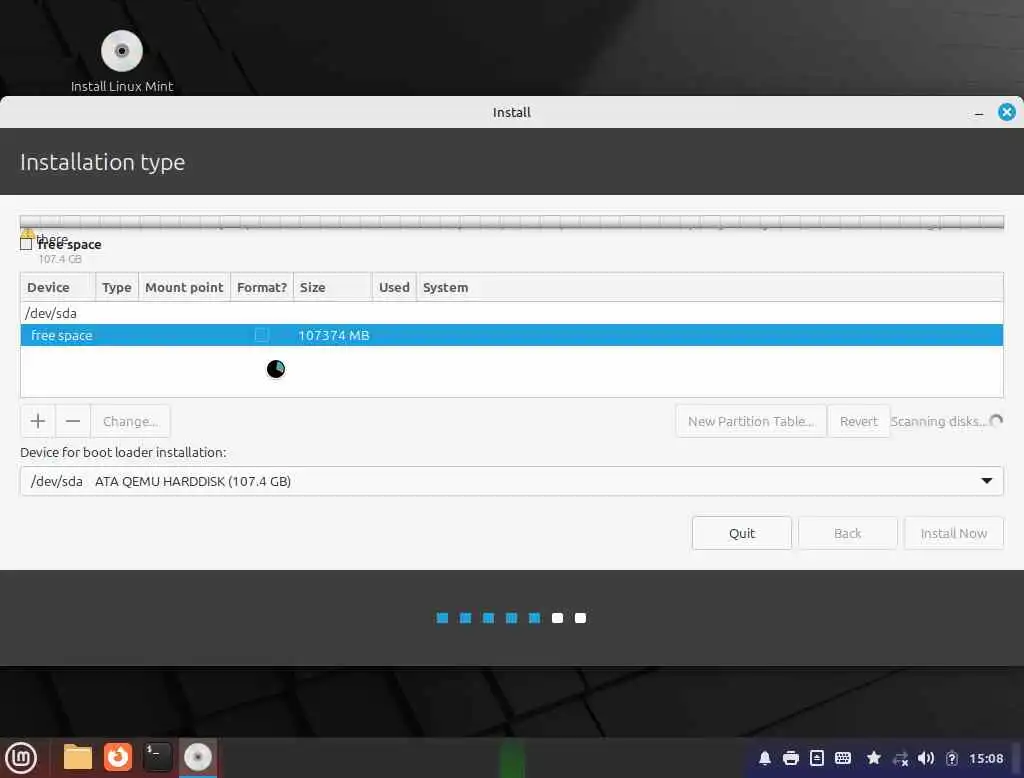Click the show desktop strip beside the clock
1024x778 pixels.
1018,758
